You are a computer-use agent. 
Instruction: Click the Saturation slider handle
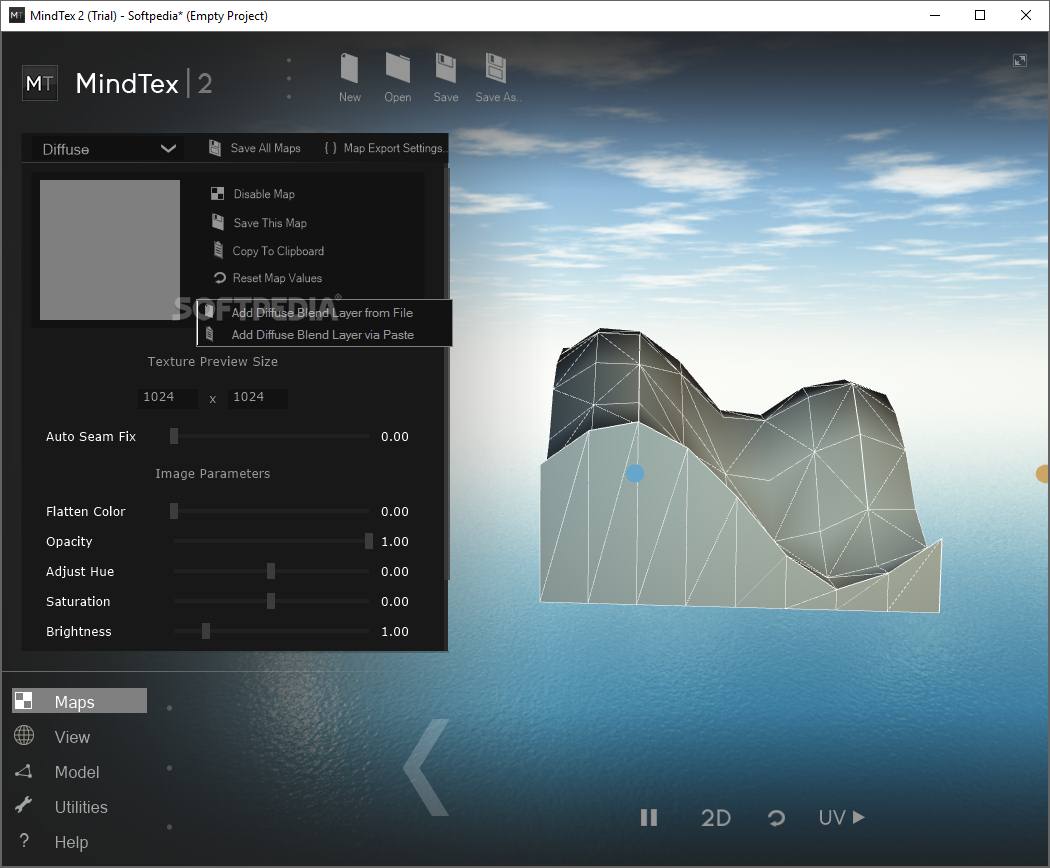coord(271,601)
